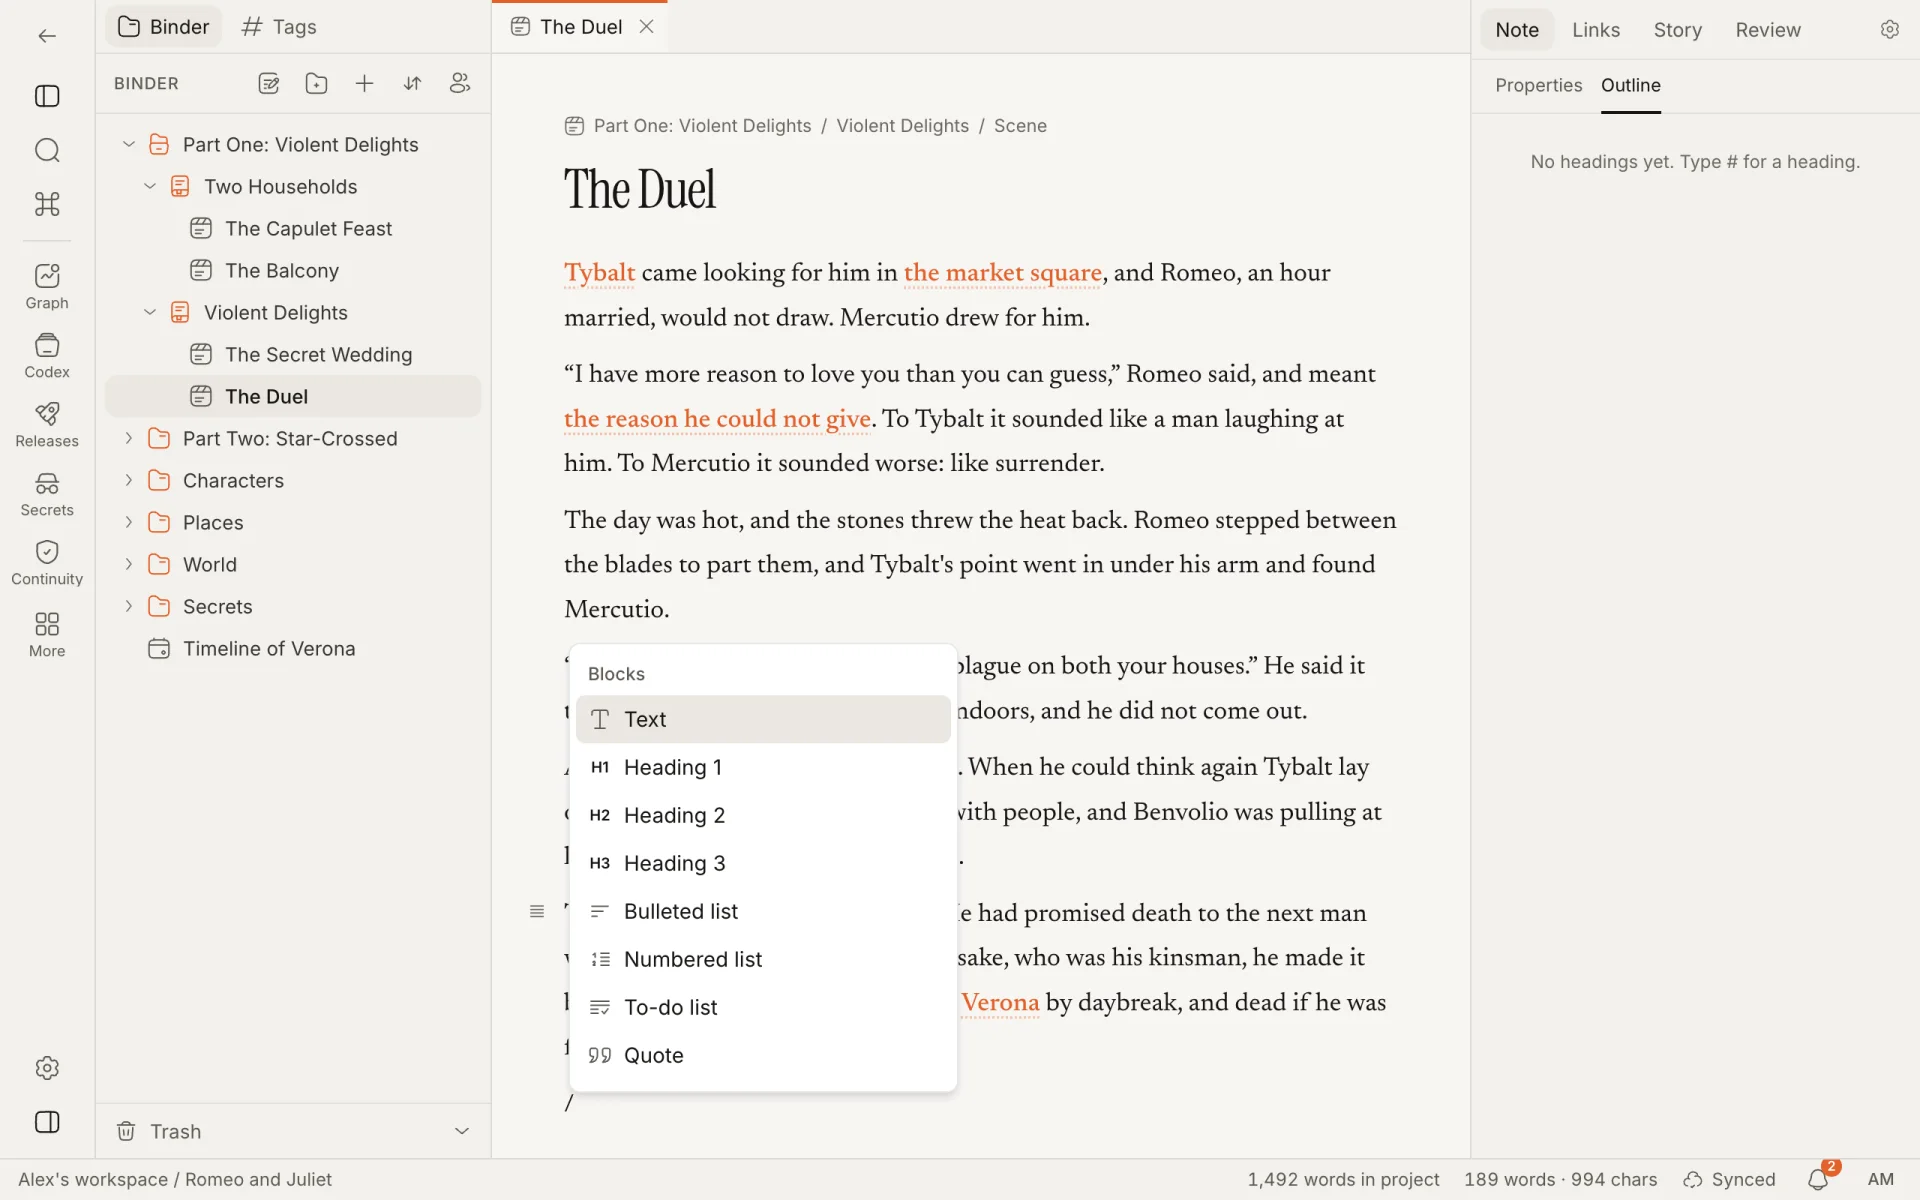Switch to the Story tab
Image resolution: width=1920 pixels, height=1200 pixels.
(x=1677, y=30)
